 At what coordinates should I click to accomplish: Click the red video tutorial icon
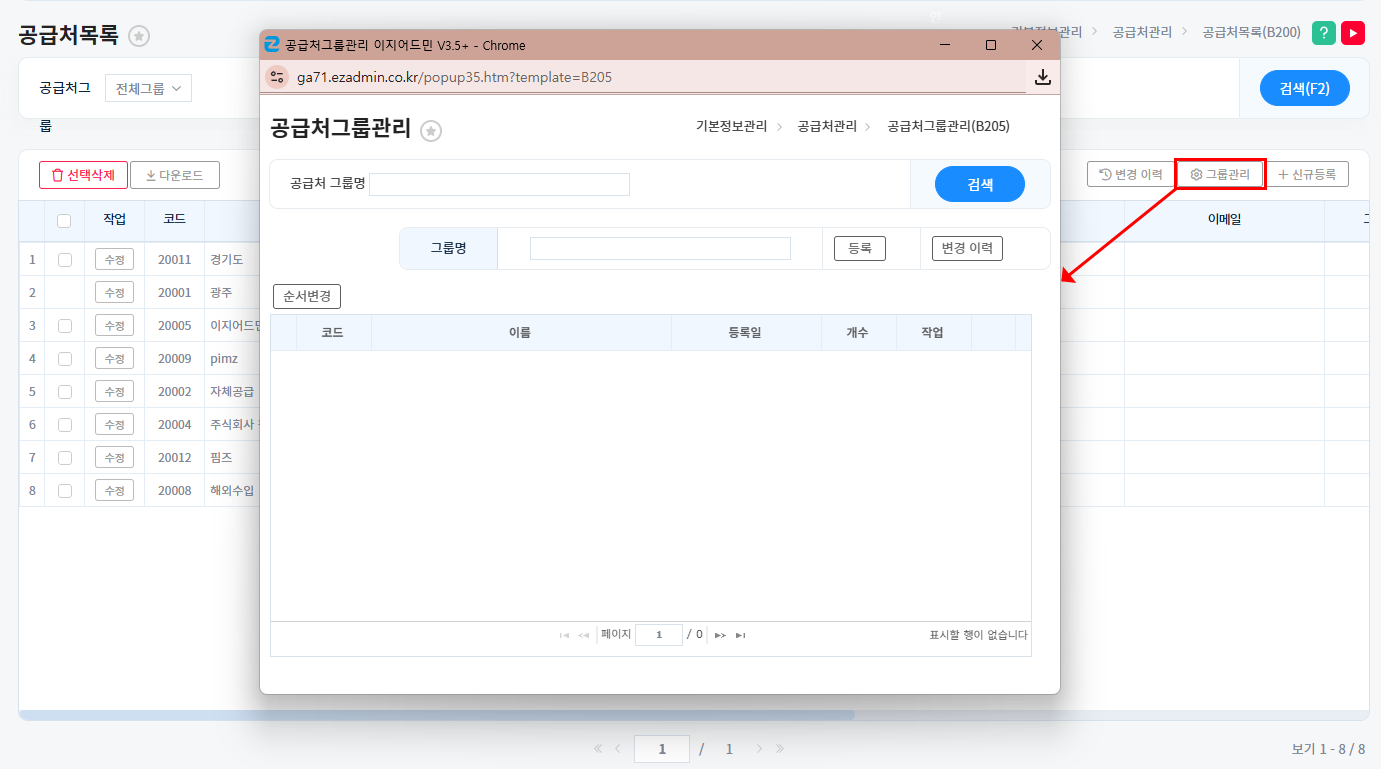click(x=1353, y=33)
